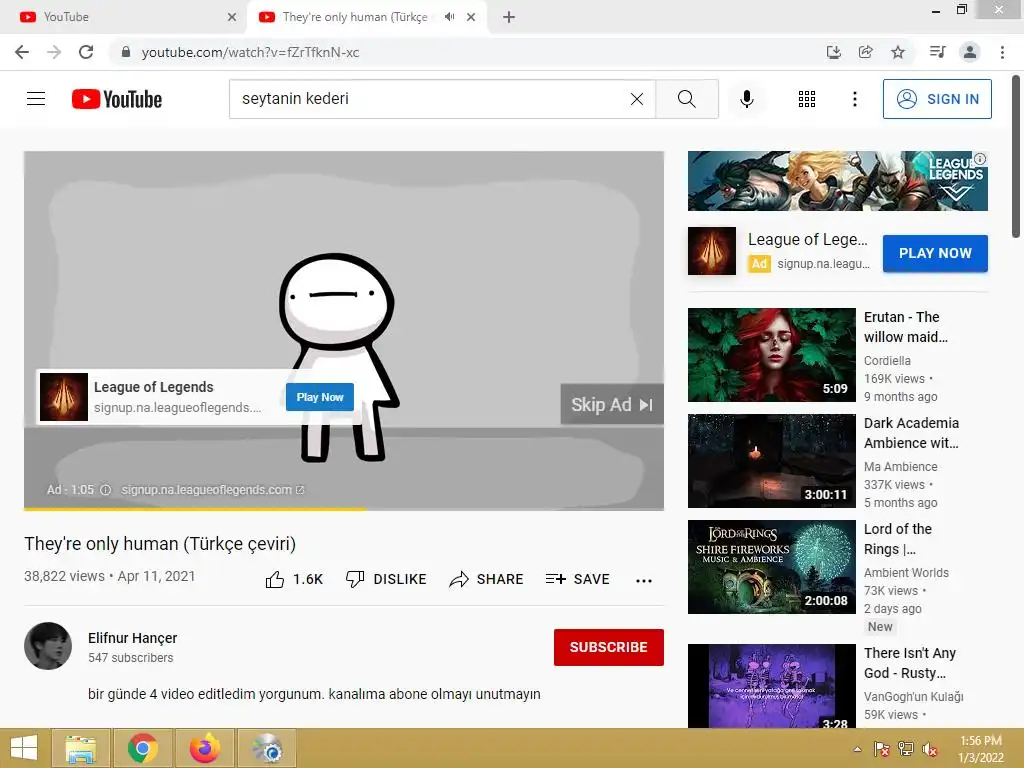Image resolution: width=1024 pixels, height=768 pixels.
Task: Open more actions ellipsis below video
Action: click(x=644, y=581)
